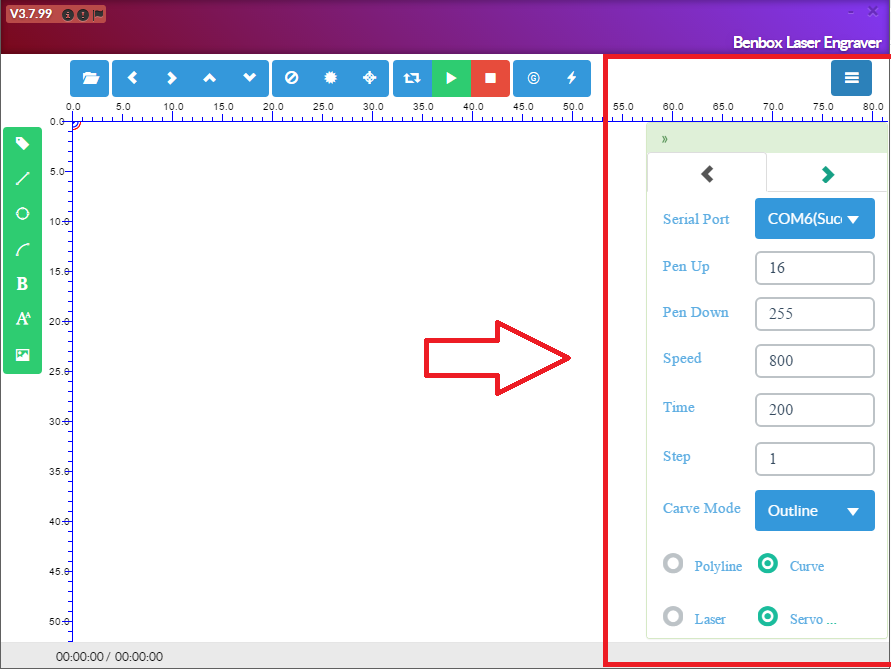The width and height of the screenshot is (891, 669).
Task: Move the laser left with the left arrow
Action: [132, 78]
